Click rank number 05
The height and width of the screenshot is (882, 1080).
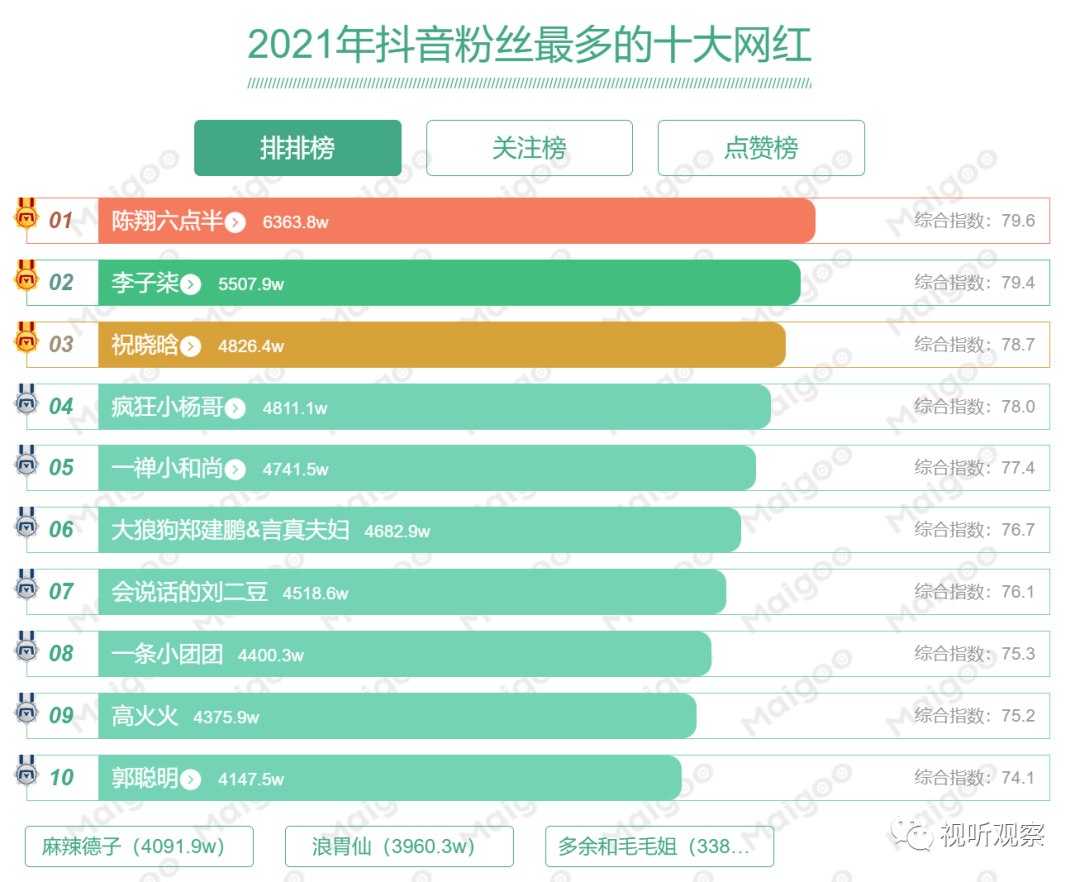[x=61, y=468]
